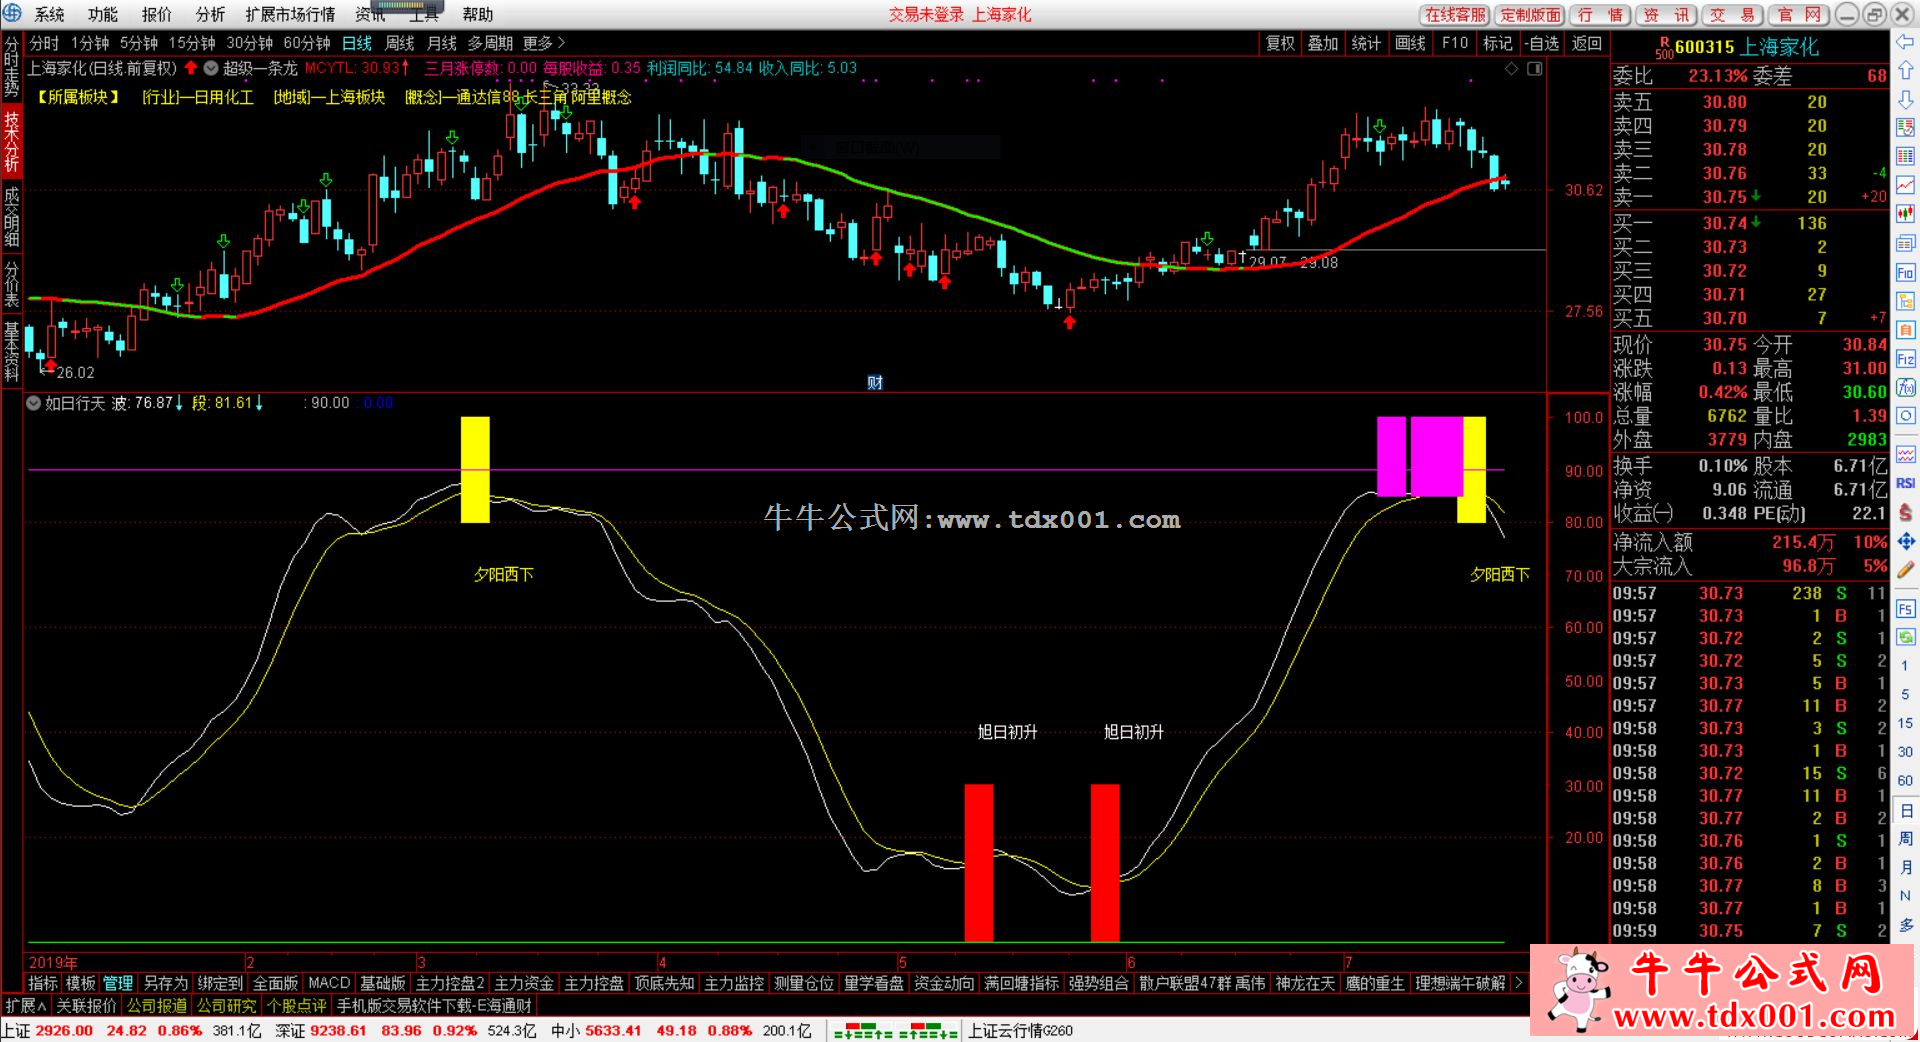Open the 多周期 multi-period option

pyautogui.click(x=490, y=43)
